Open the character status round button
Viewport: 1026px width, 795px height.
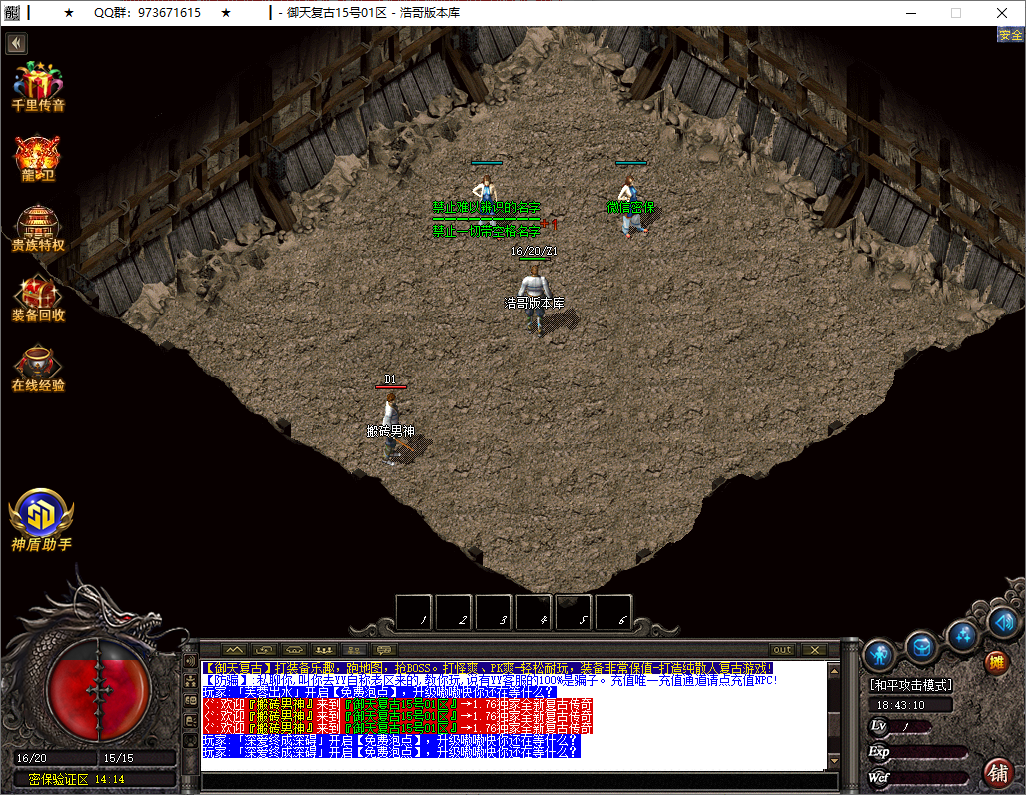coord(880,654)
